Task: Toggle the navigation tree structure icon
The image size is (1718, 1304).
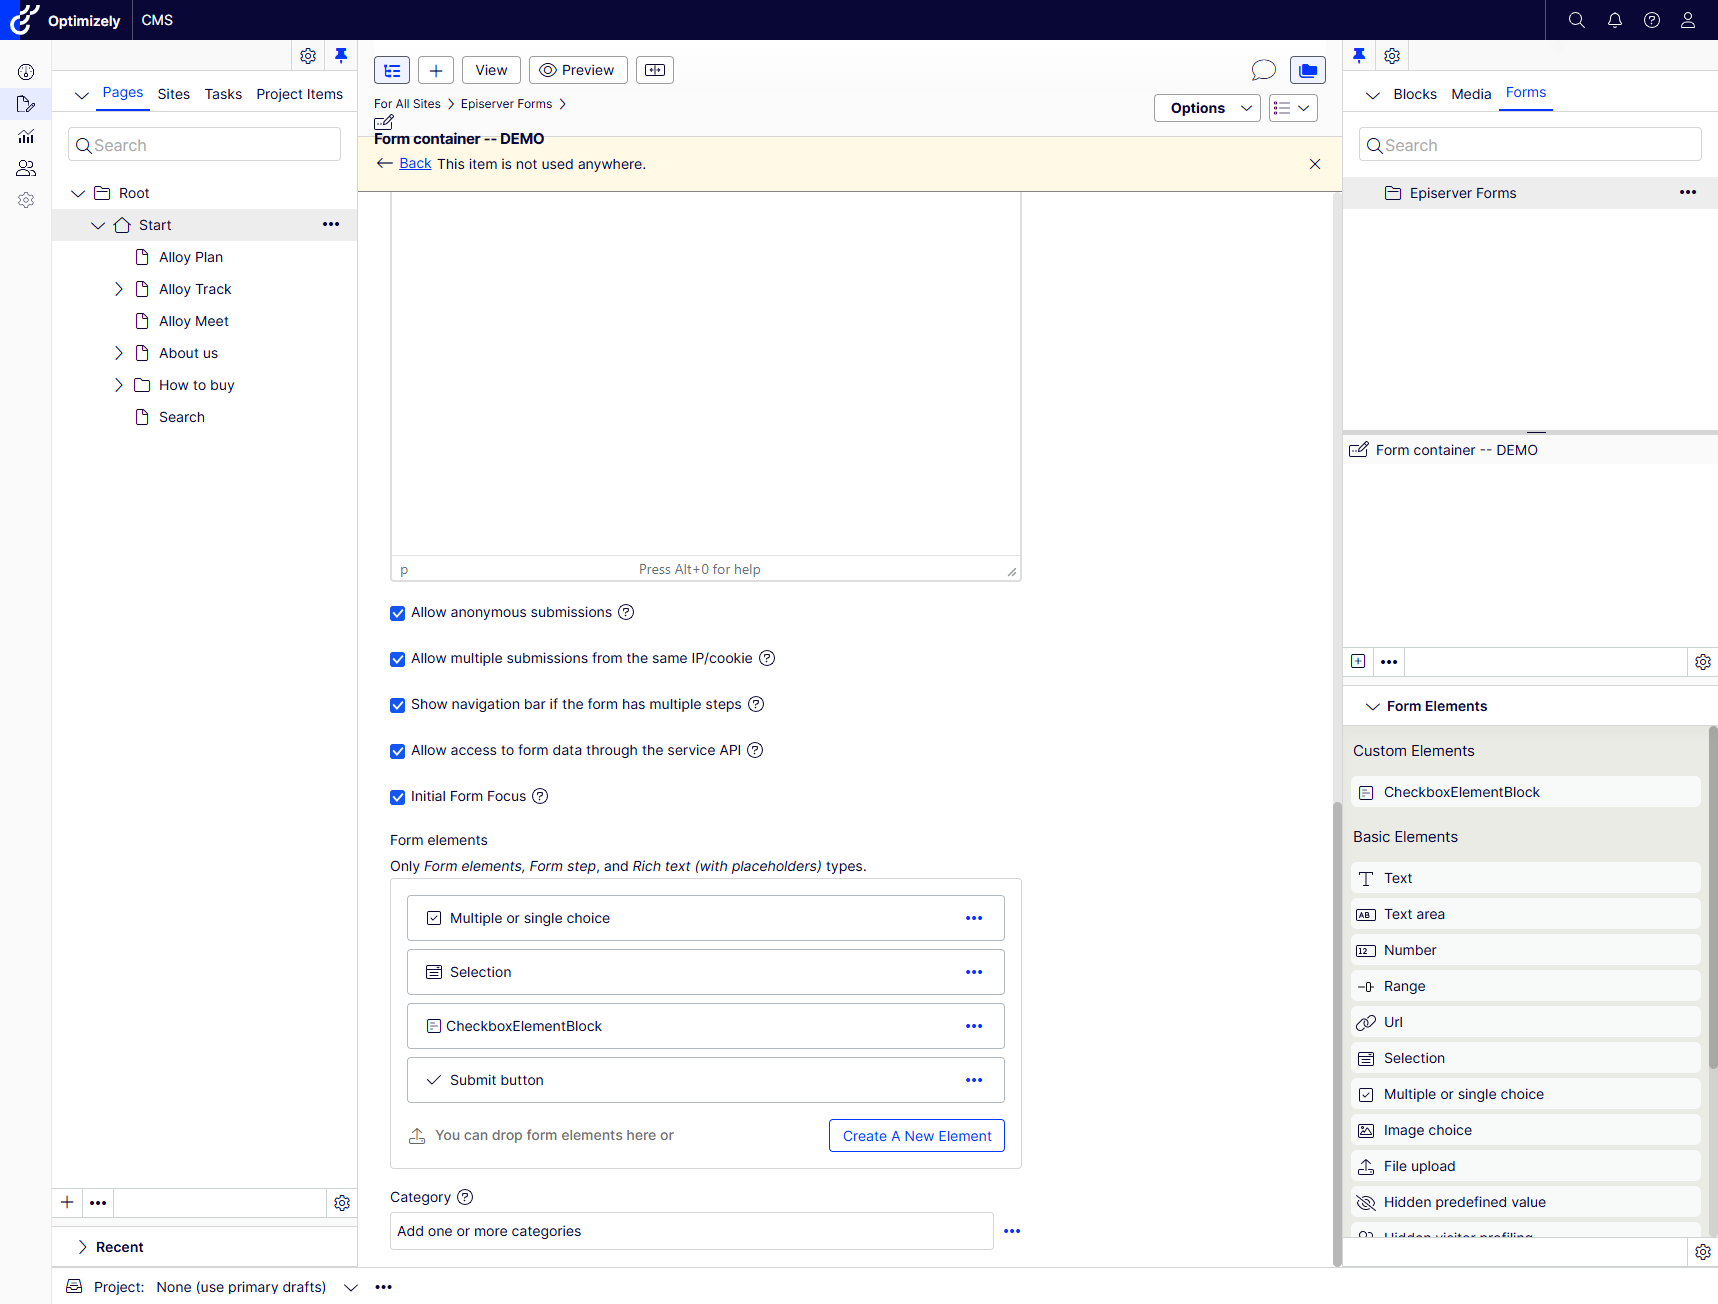Action: point(392,70)
